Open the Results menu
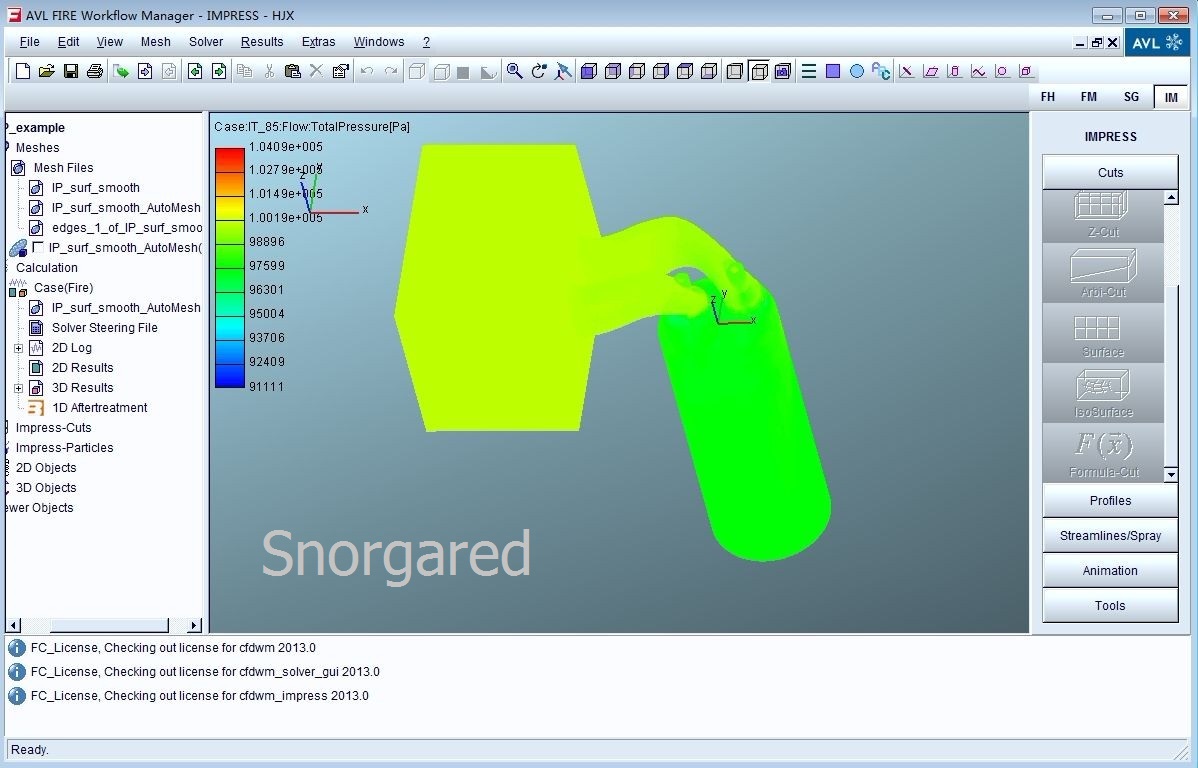 point(262,42)
